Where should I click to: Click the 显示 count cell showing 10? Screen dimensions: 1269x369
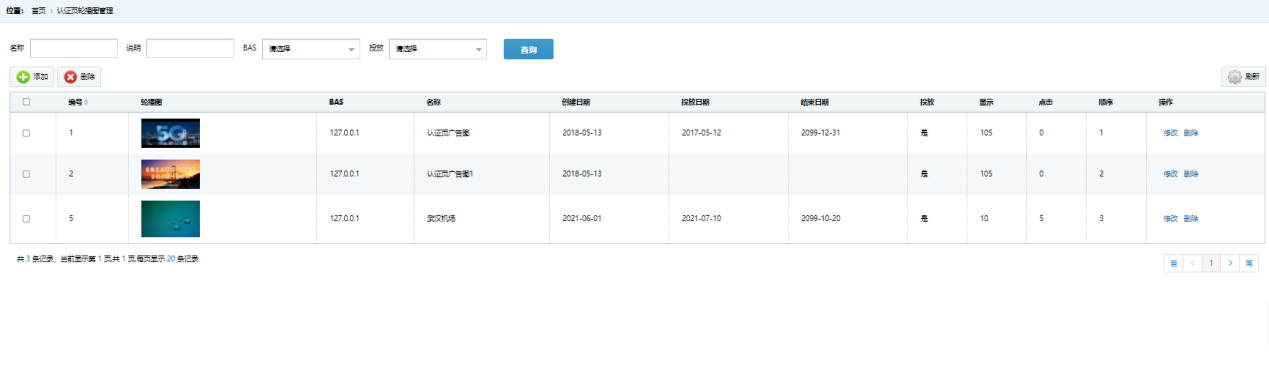pyautogui.click(x=984, y=218)
